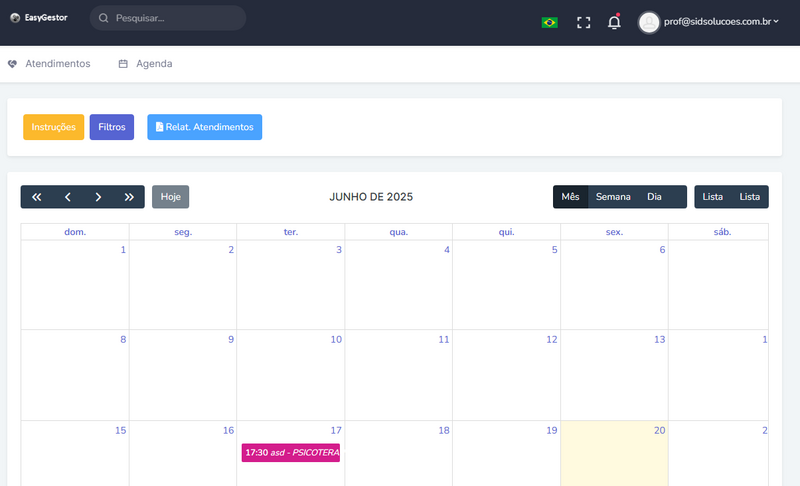The image size is (800, 486).
Task: Open the Agenda menu
Action: coord(154,64)
